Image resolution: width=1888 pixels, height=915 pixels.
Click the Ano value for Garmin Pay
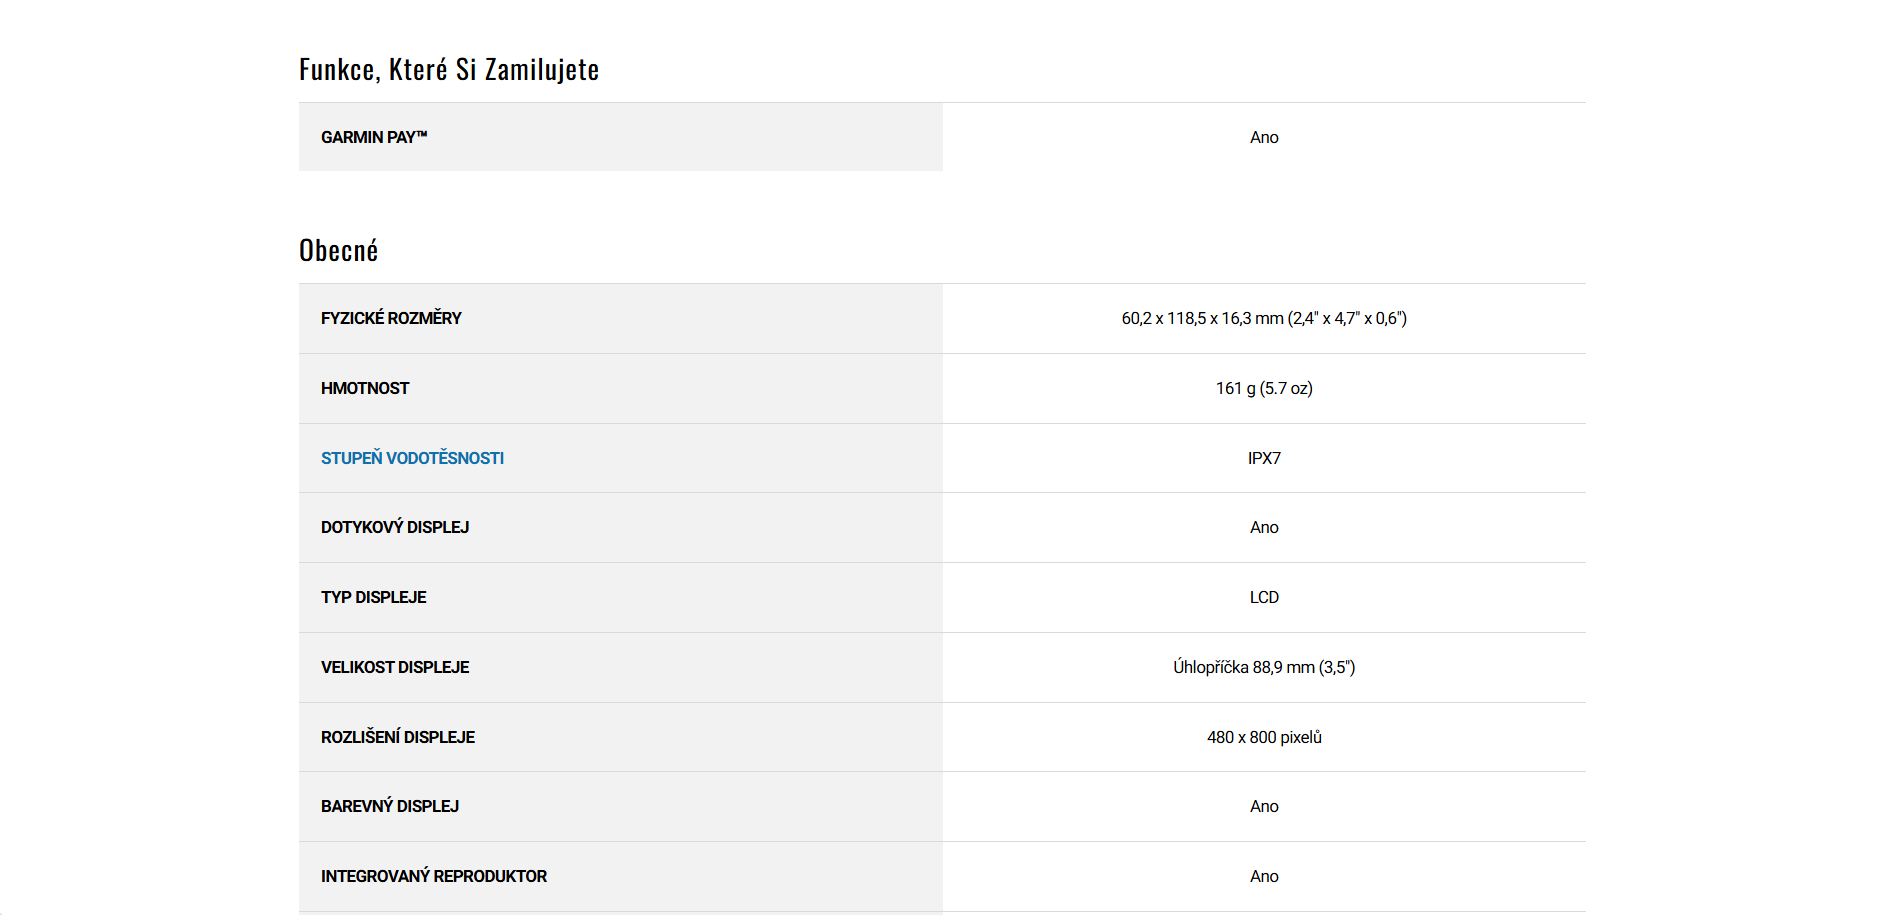(1264, 137)
